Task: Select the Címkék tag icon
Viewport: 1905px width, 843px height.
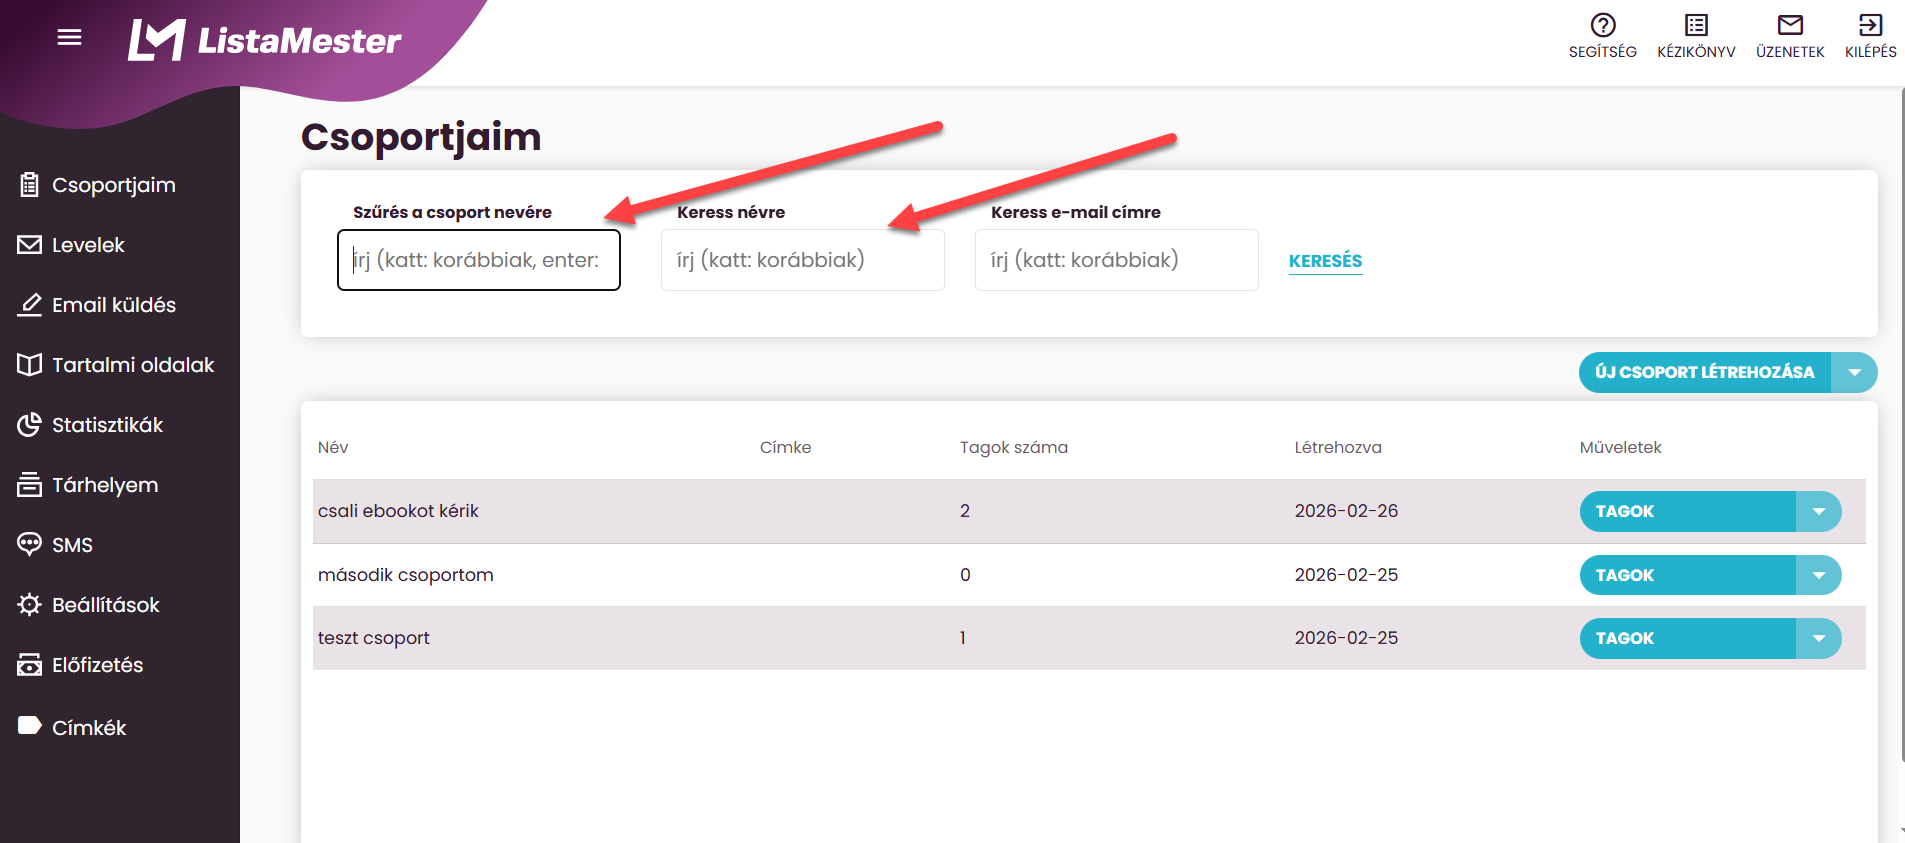Action: click(29, 726)
